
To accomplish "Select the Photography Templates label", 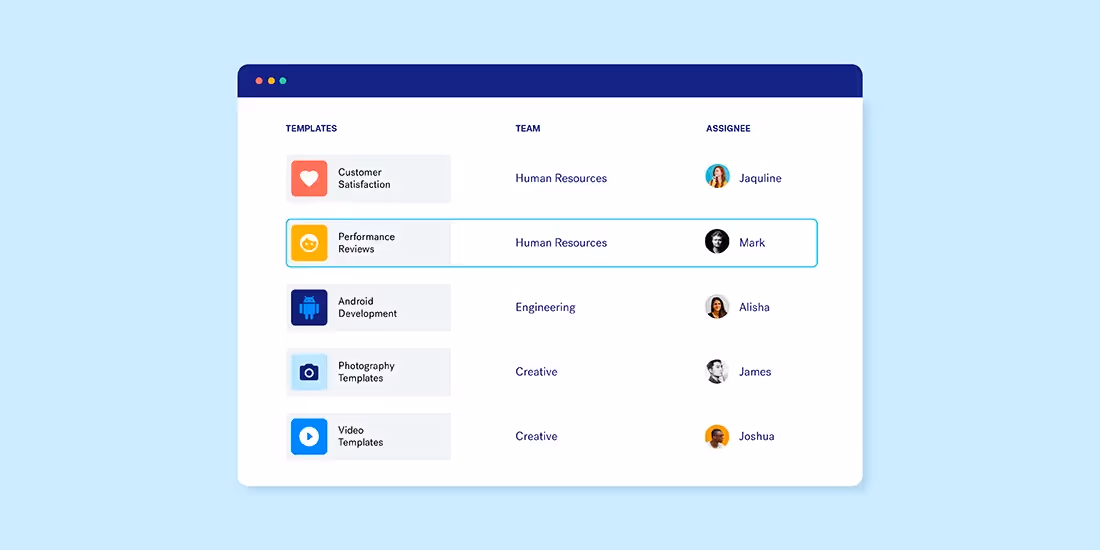I will [366, 372].
